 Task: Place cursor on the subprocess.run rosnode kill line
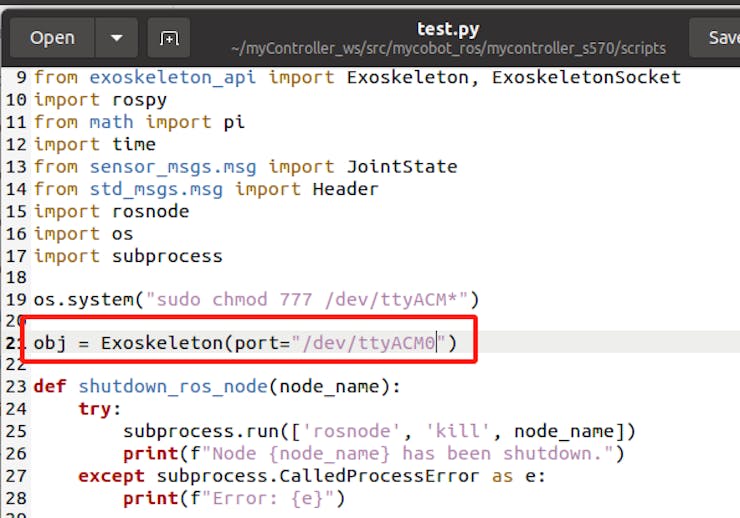pos(379,431)
